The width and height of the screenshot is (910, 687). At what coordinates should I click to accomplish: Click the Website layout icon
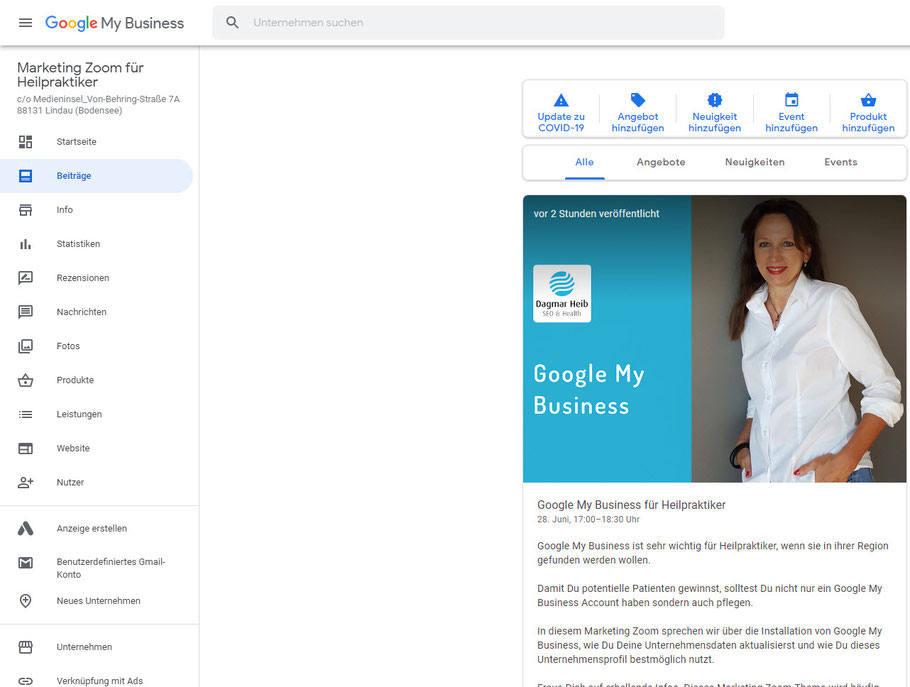point(26,449)
